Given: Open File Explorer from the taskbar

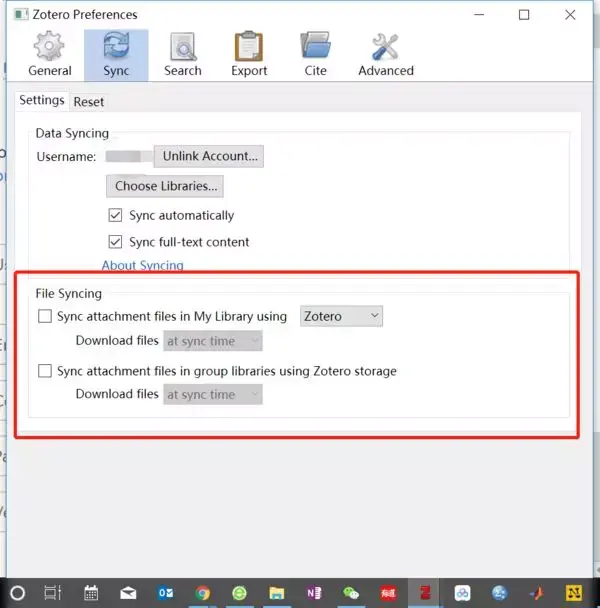Looking at the screenshot, I should (x=277, y=593).
